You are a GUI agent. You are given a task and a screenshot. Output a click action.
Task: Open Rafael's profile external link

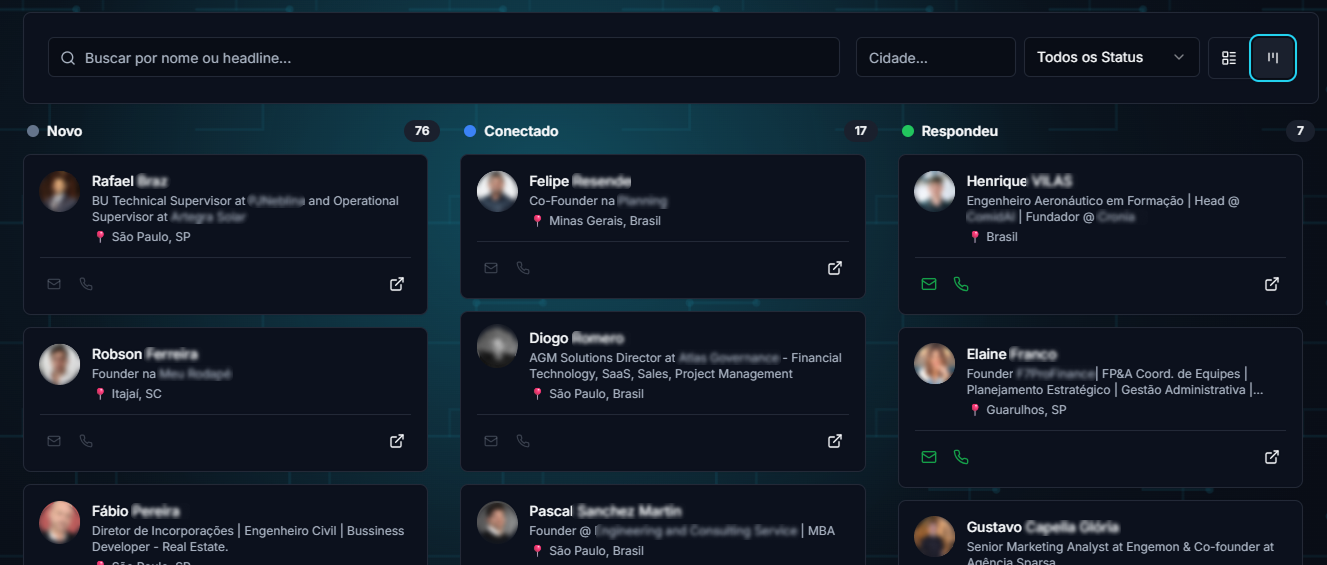397,284
